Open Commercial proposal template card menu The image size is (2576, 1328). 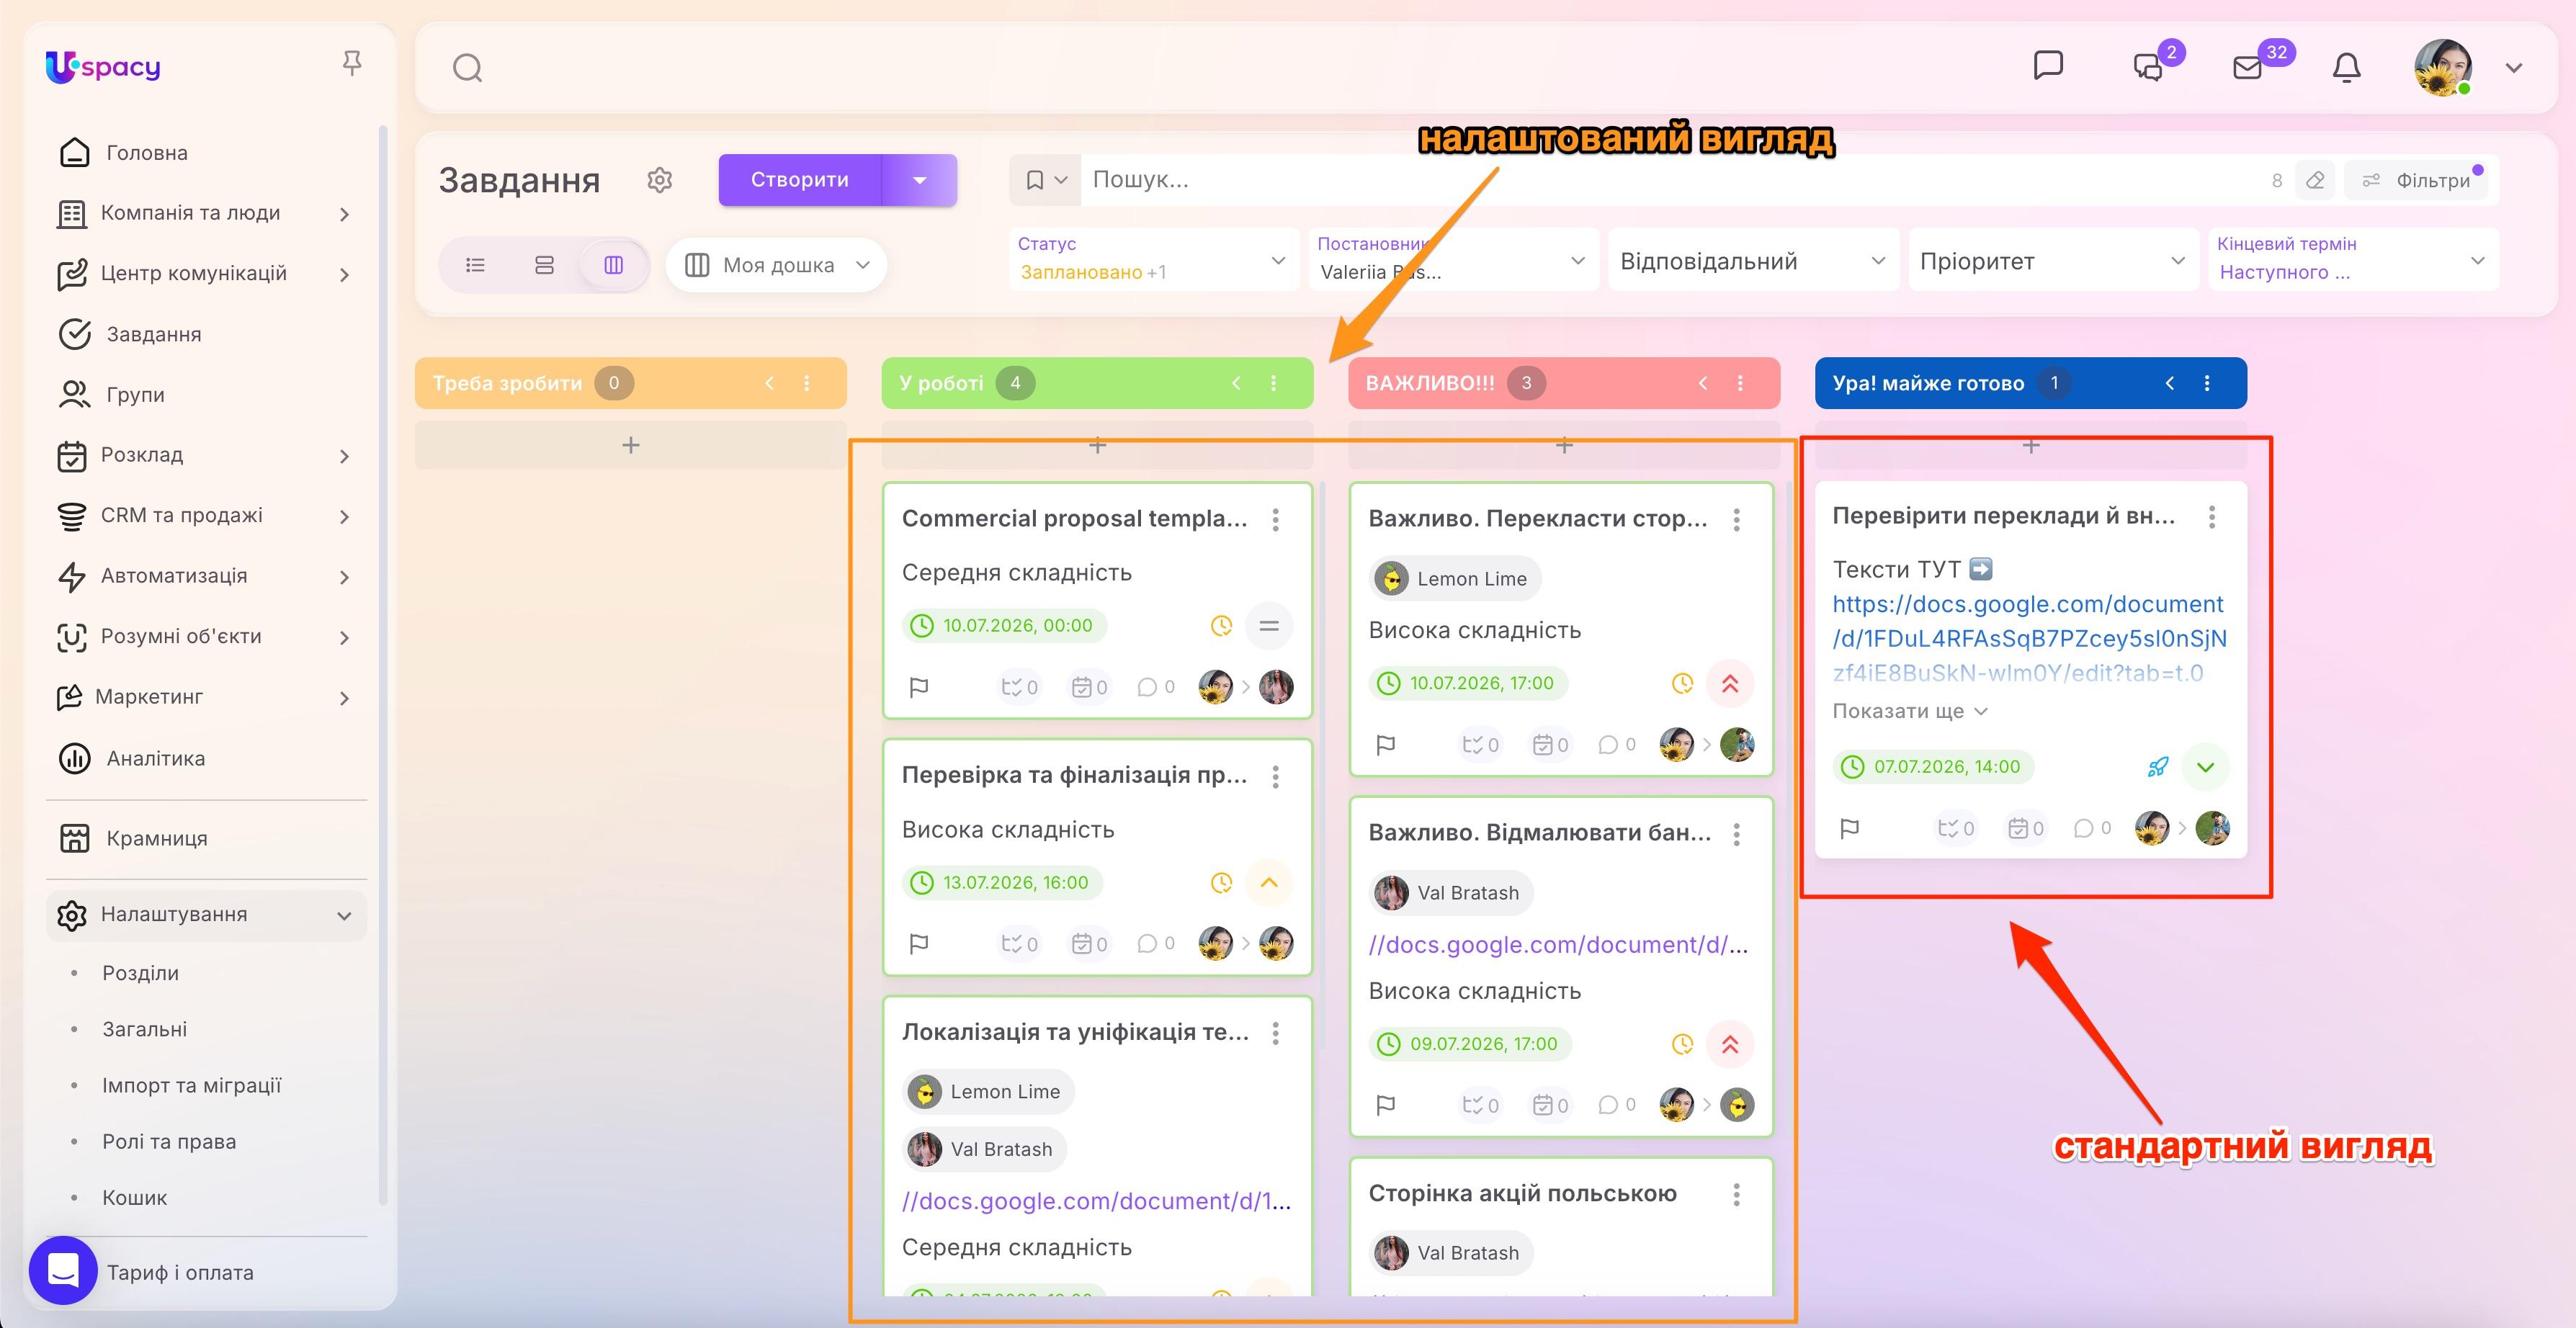pos(1275,519)
